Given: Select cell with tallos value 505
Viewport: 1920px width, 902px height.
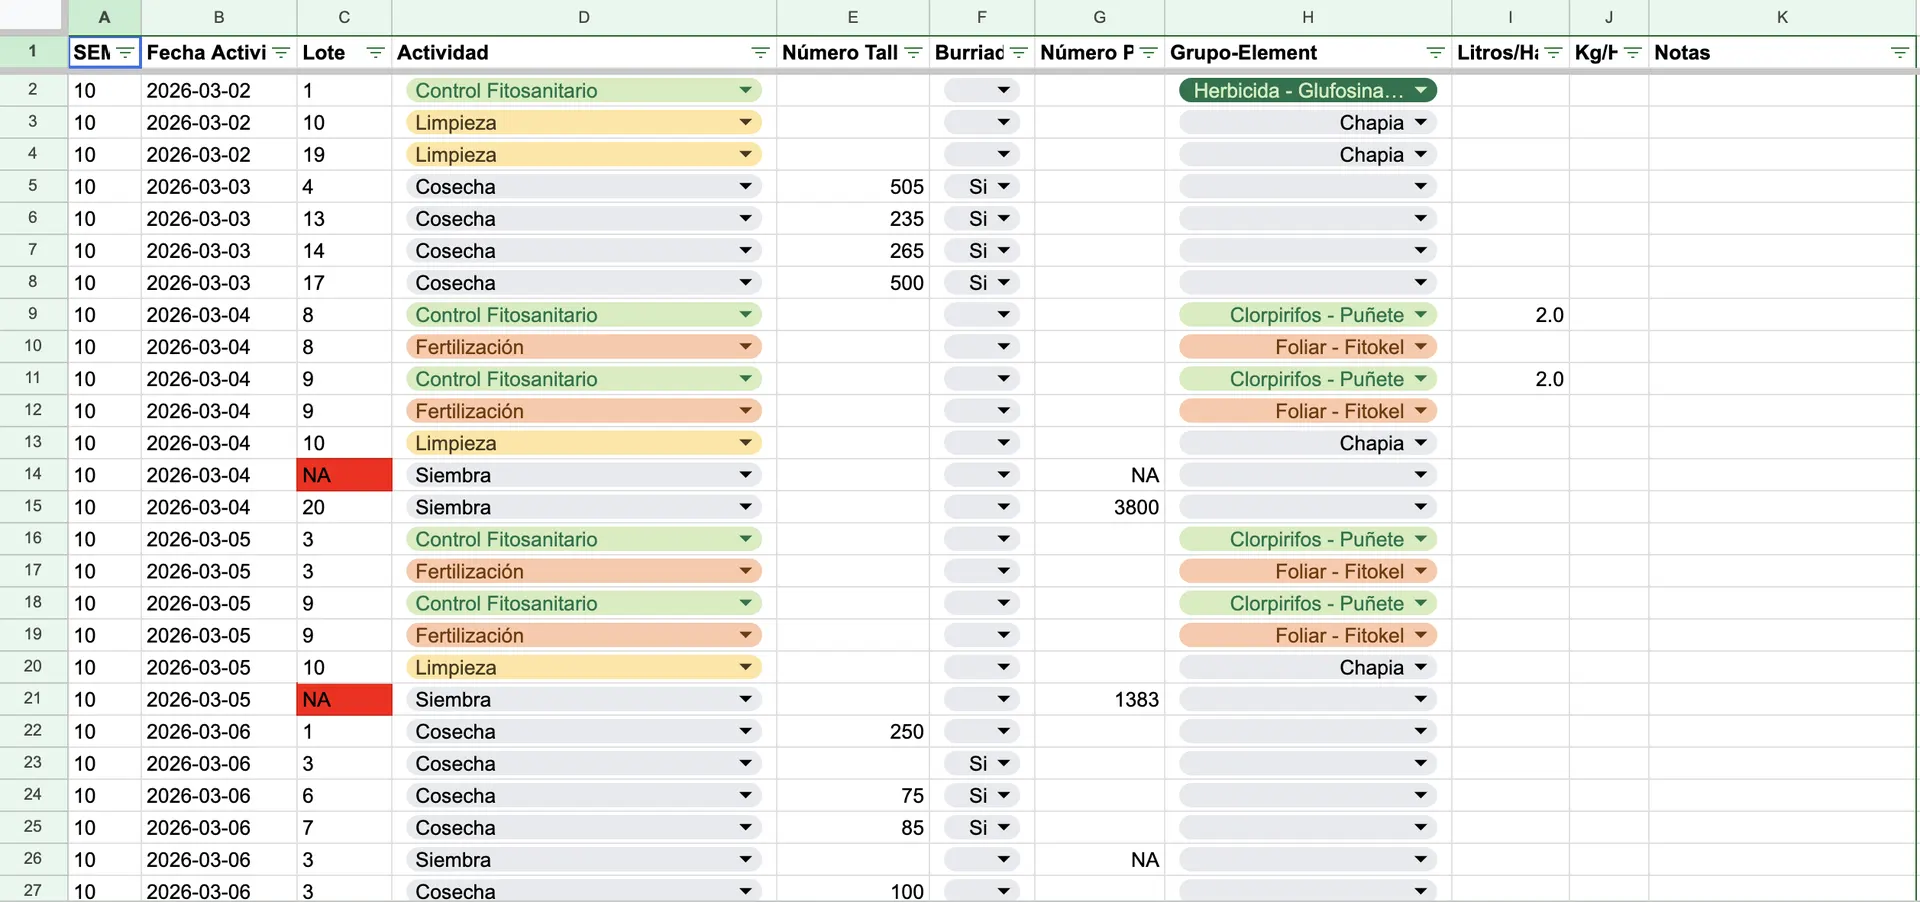Looking at the screenshot, I should pyautogui.click(x=853, y=187).
